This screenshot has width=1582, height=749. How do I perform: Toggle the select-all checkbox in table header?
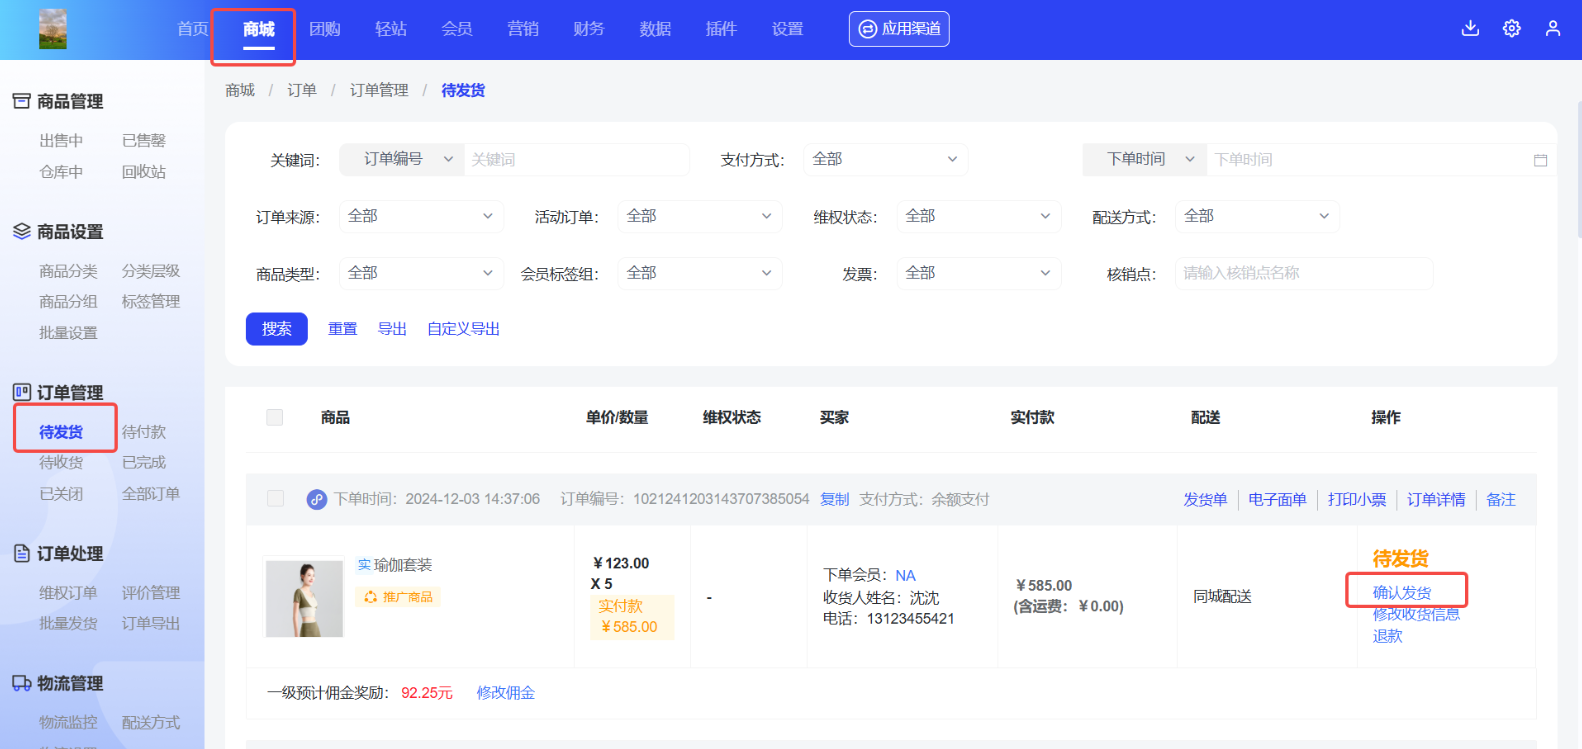pyautogui.click(x=275, y=417)
